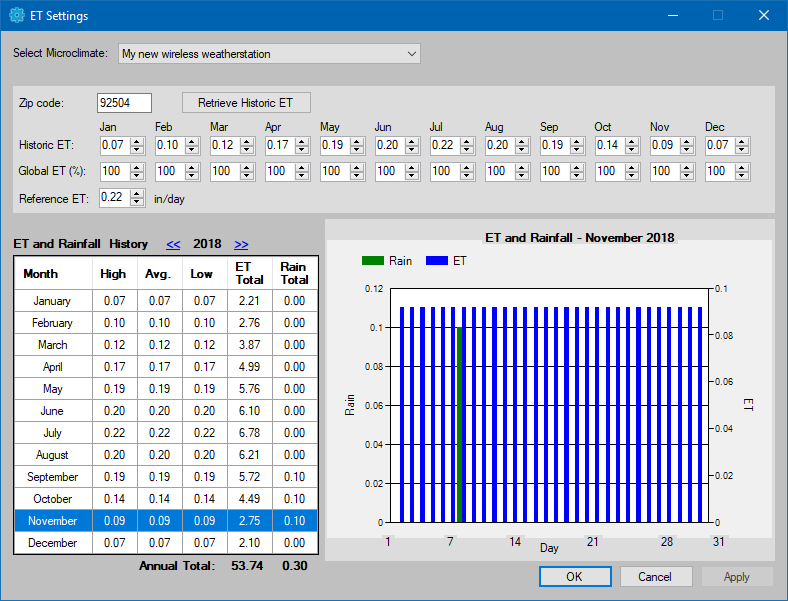The image size is (788, 601).
Task: Decrease the Reference ET value
Action: point(137,202)
